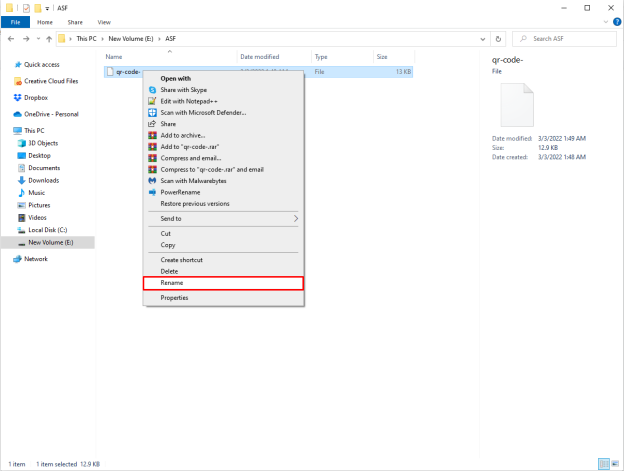
Task: Go forward using the forward arrow
Action: 26,39
